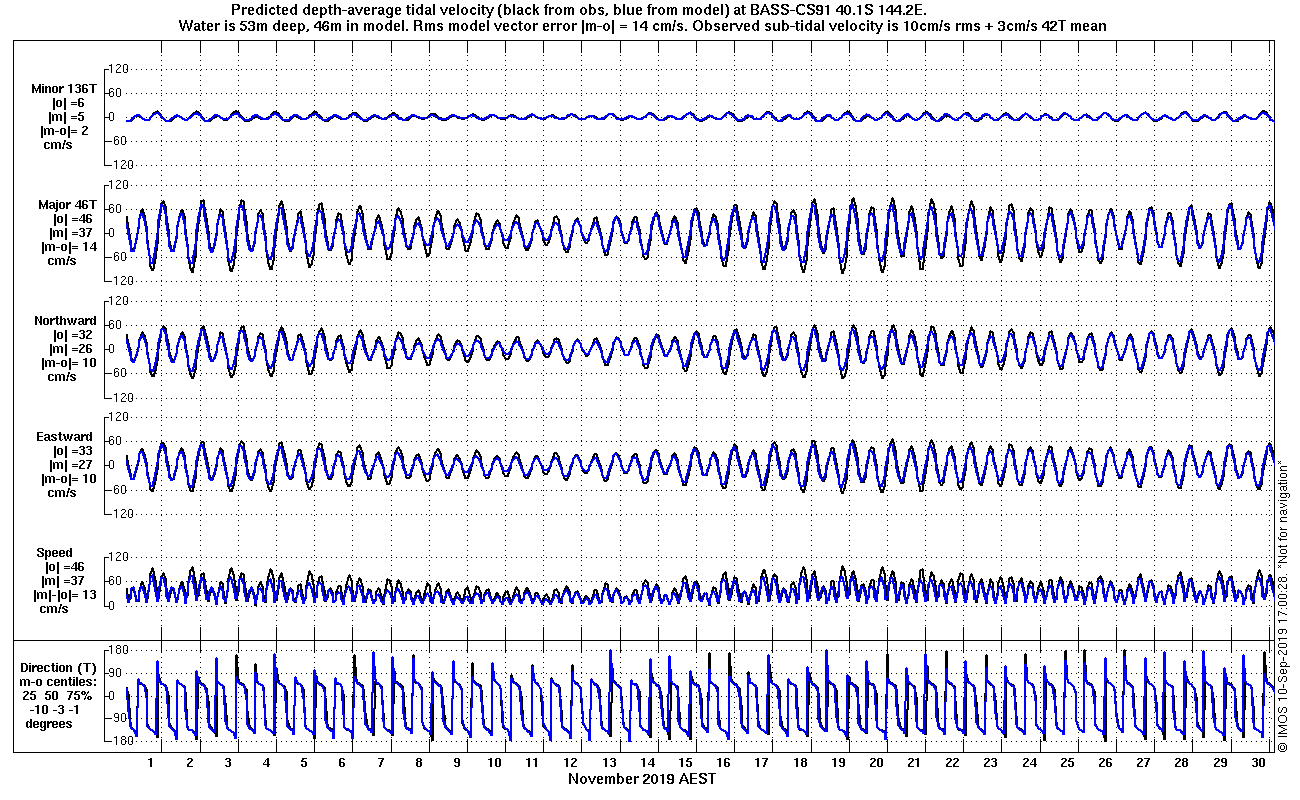Click the '|m-o|= 2' value in the Minor panel
The height and width of the screenshot is (800, 1300).
coord(64,131)
